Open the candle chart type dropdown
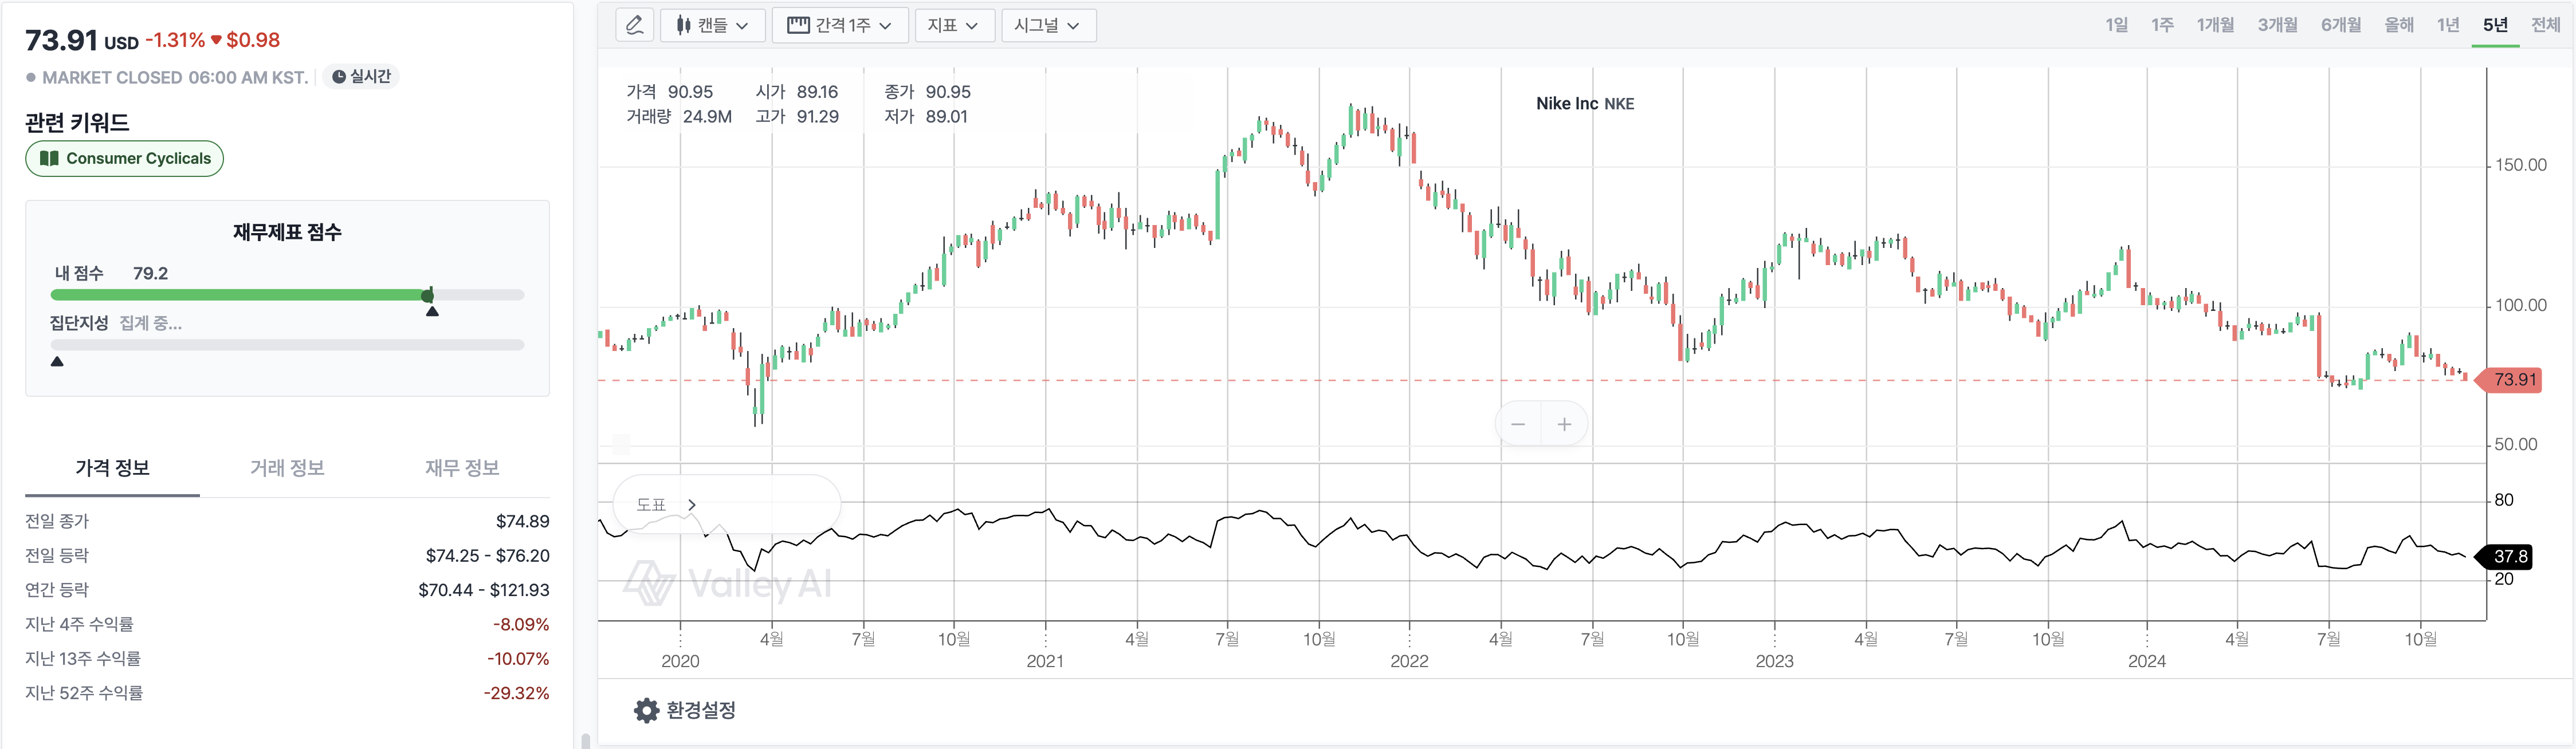The height and width of the screenshot is (749, 2576). pyautogui.click(x=712, y=25)
